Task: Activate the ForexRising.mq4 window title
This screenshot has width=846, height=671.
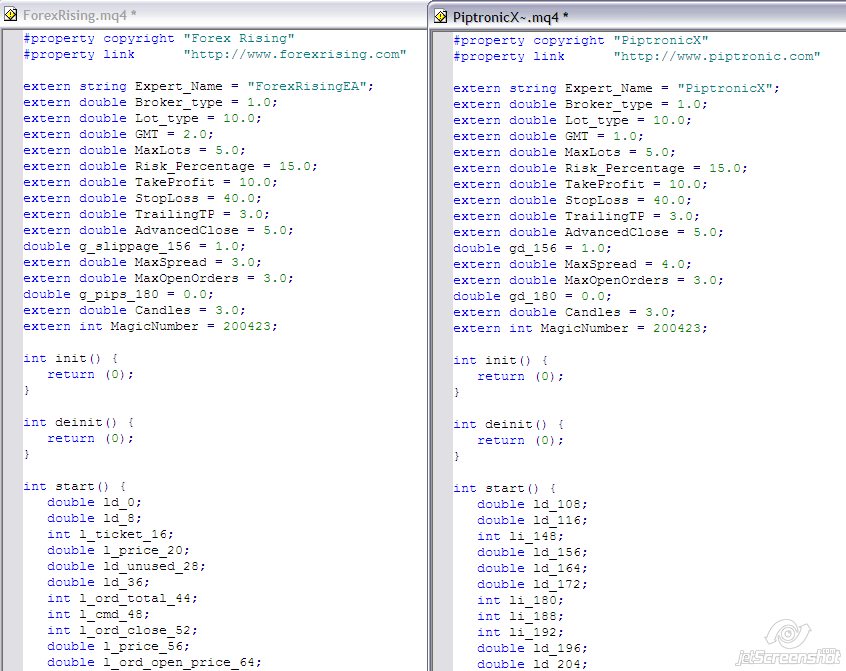Action: 79,15
